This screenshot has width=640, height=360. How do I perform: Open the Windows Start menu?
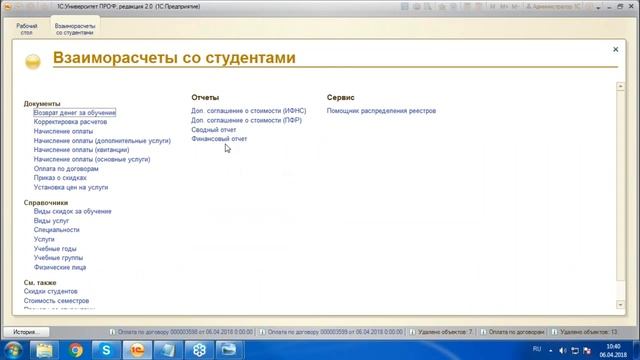pos(13,350)
